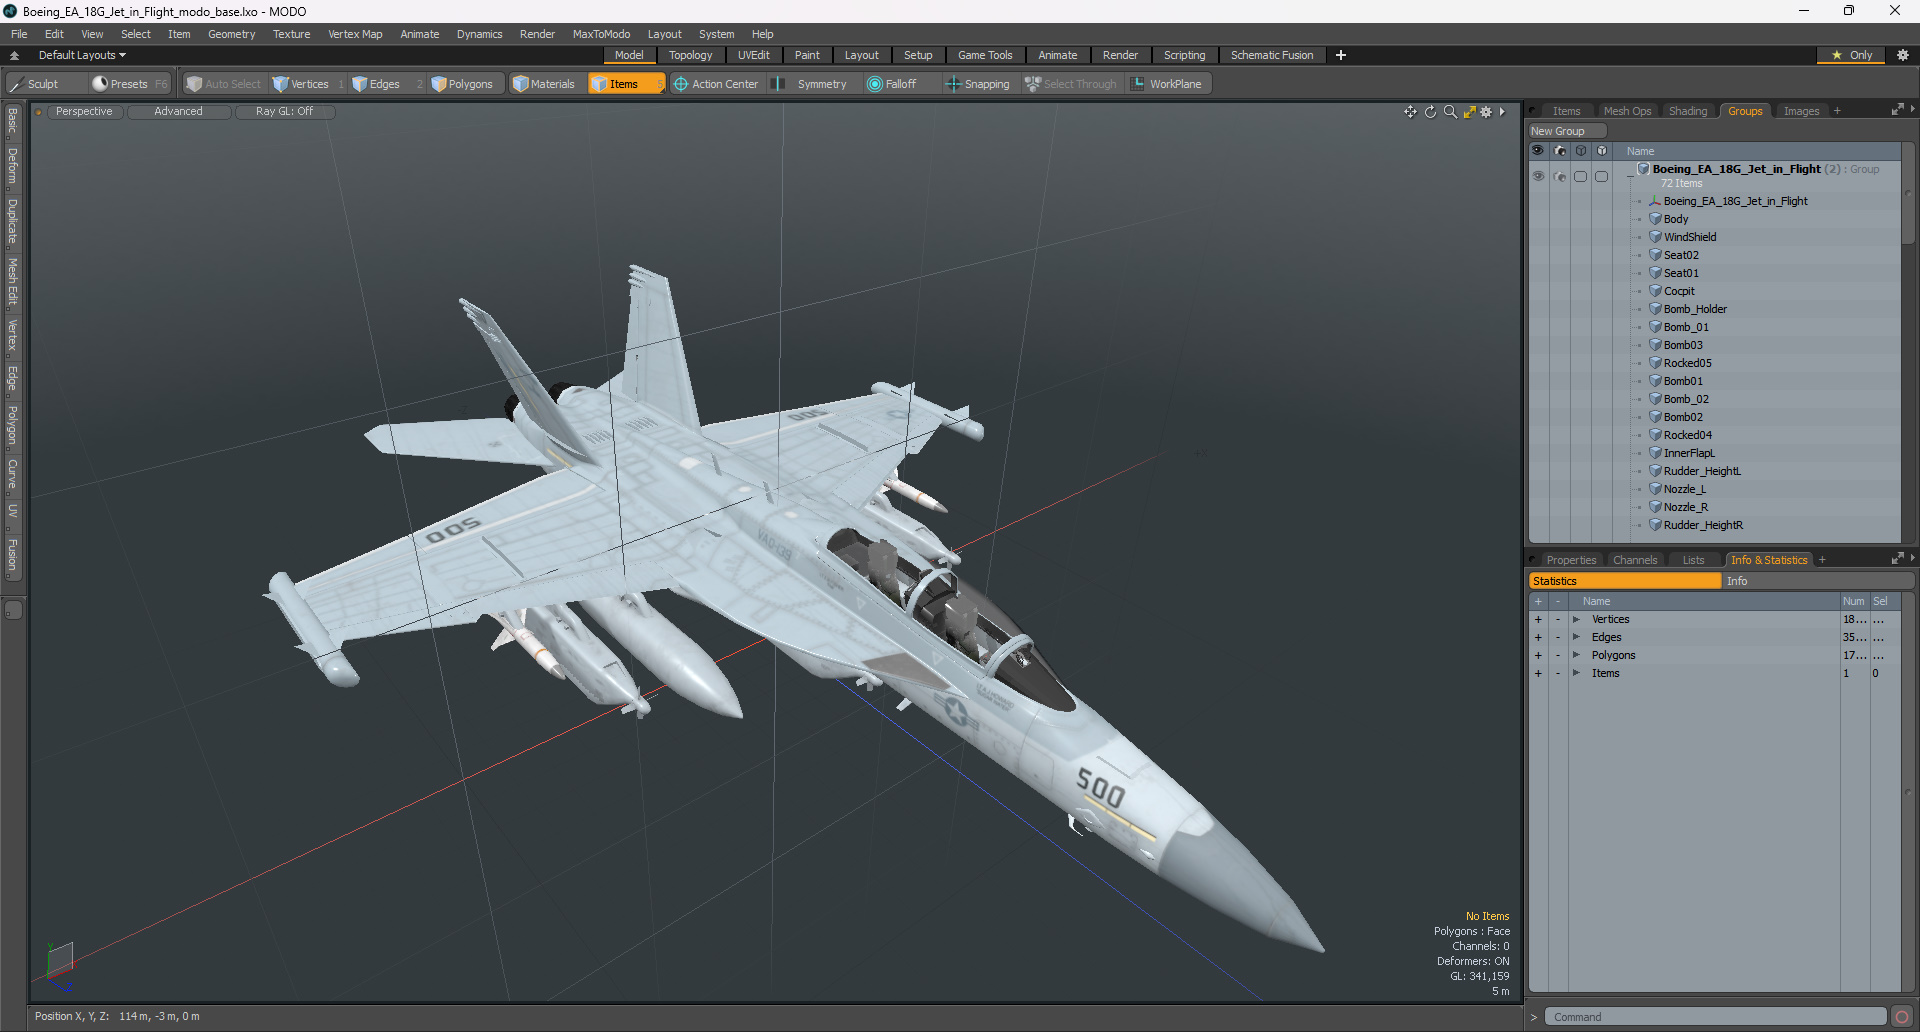The image size is (1920, 1032).
Task: Open the Presets browser
Action: (128, 84)
